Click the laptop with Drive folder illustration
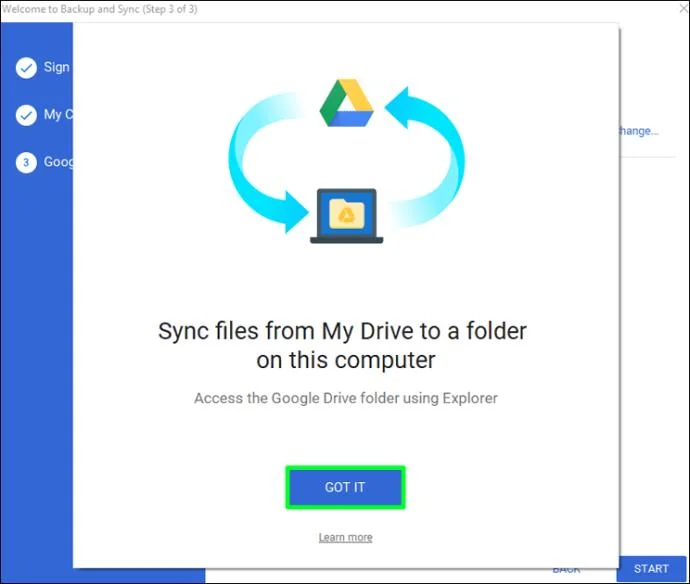The height and width of the screenshot is (584, 690). tap(346, 216)
